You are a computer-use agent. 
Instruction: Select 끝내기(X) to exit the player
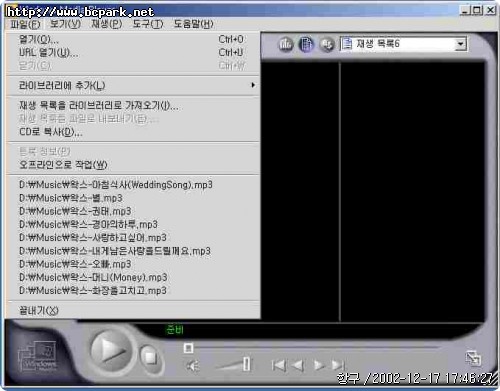(133, 311)
